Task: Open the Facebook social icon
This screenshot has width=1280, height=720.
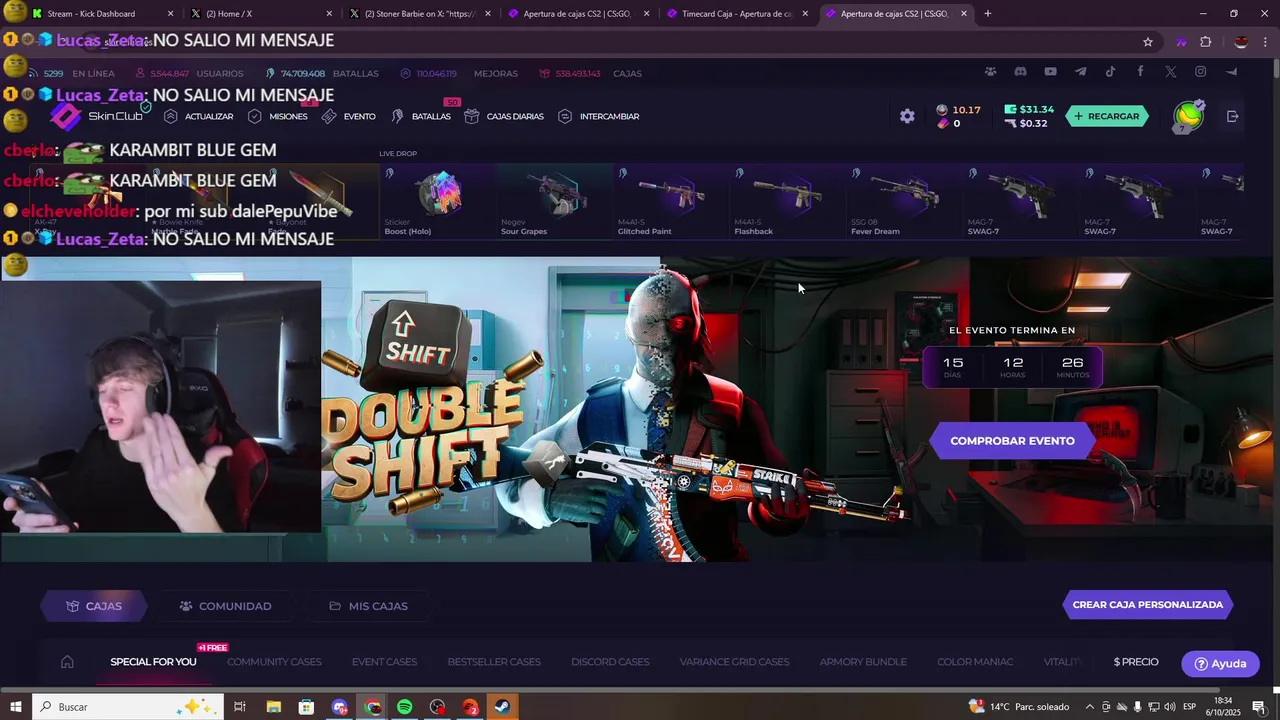Action: 1140,72
